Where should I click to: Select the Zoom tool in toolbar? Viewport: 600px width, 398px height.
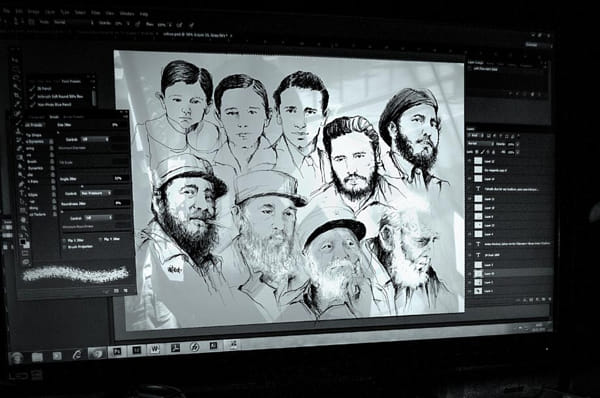23,228
